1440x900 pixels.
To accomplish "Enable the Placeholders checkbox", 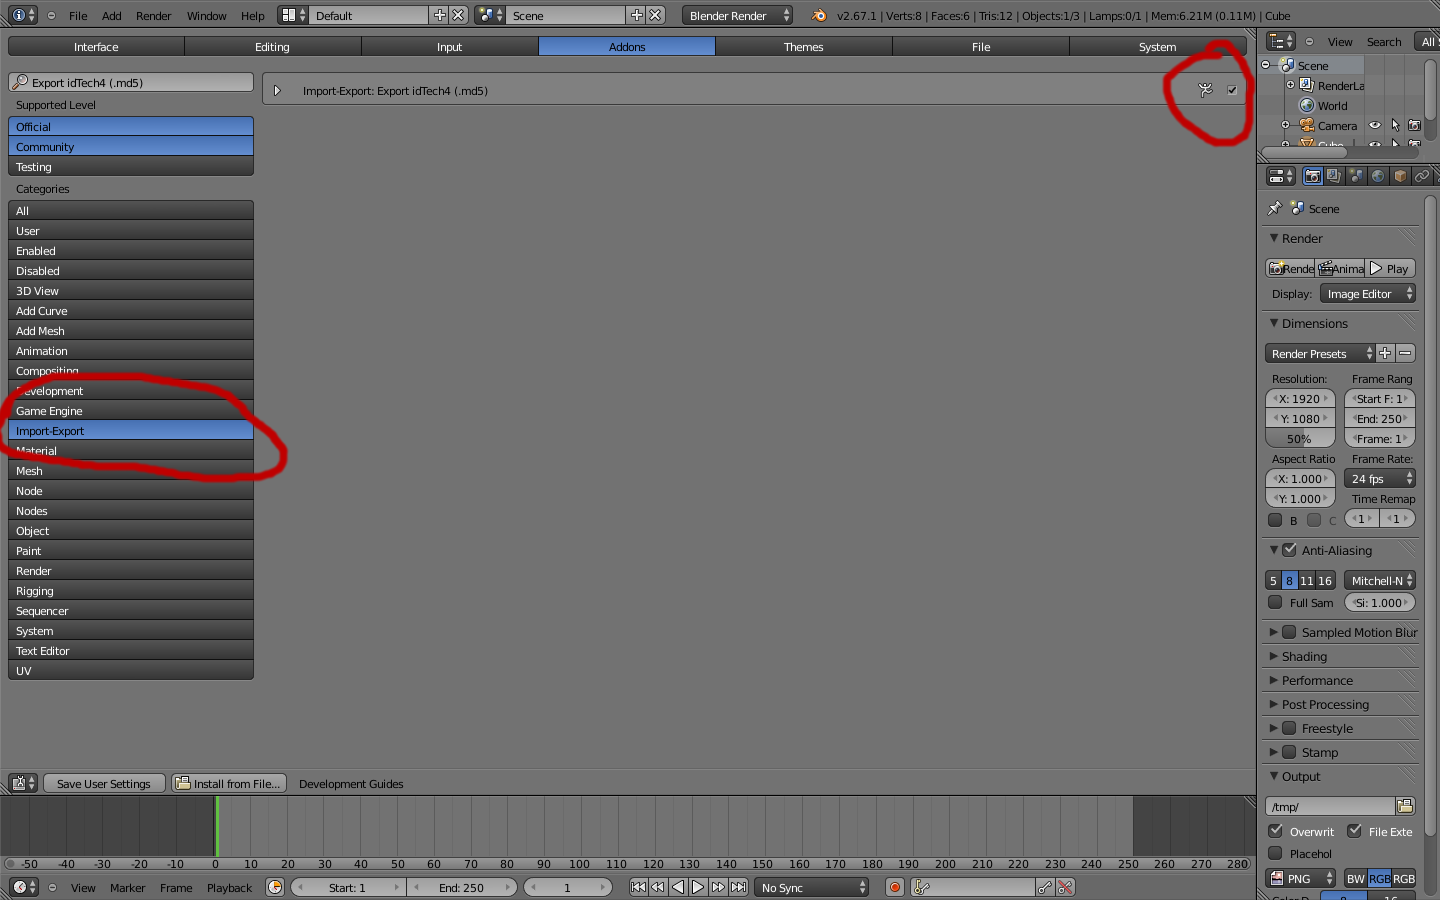I will pyautogui.click(x=1275, y=853).
